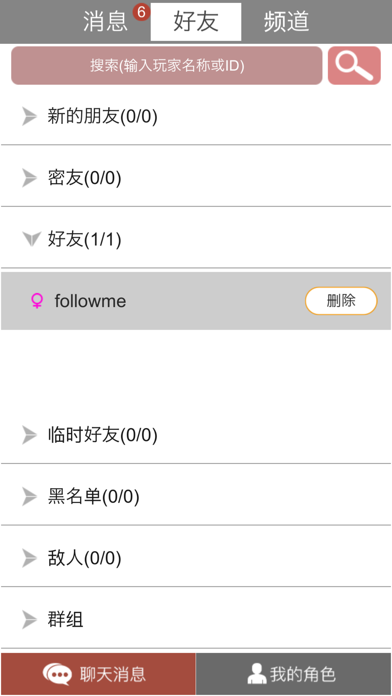Click the chat bubble icon in bottom bar
The height and width of the screenshot is (696, 392).
(x=57, y=674)
